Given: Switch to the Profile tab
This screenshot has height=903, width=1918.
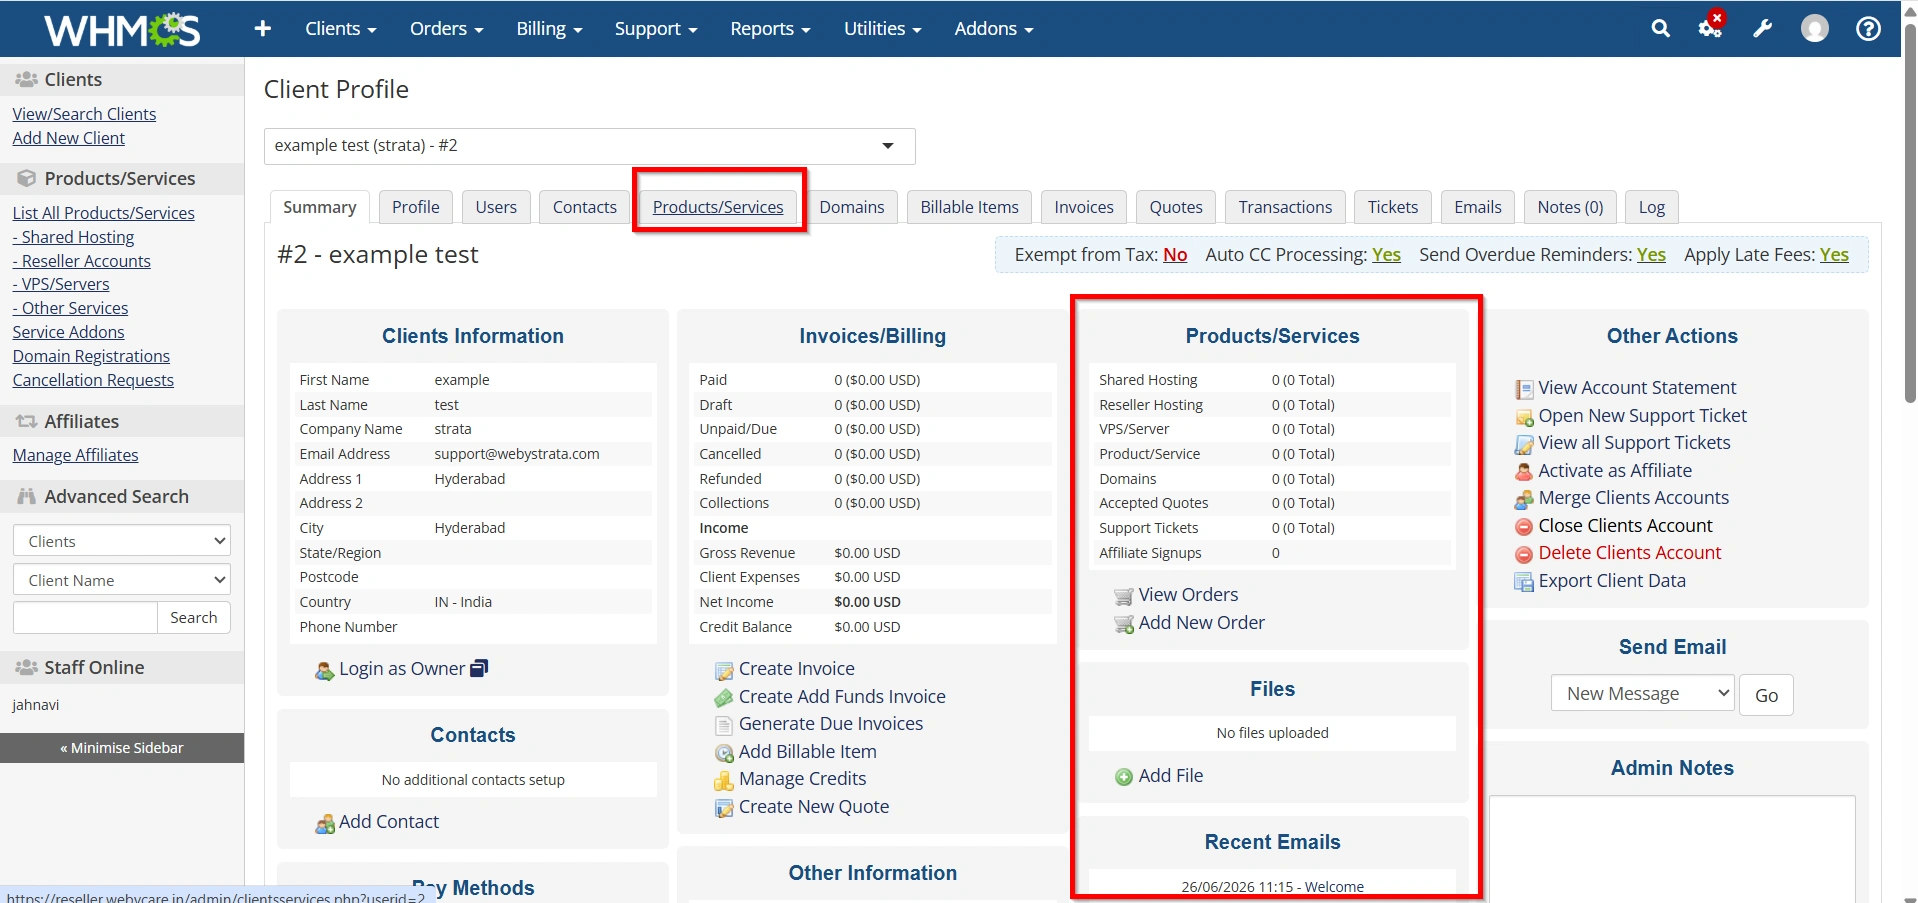Looking at the screenshot, I should [x=415, y=207].
